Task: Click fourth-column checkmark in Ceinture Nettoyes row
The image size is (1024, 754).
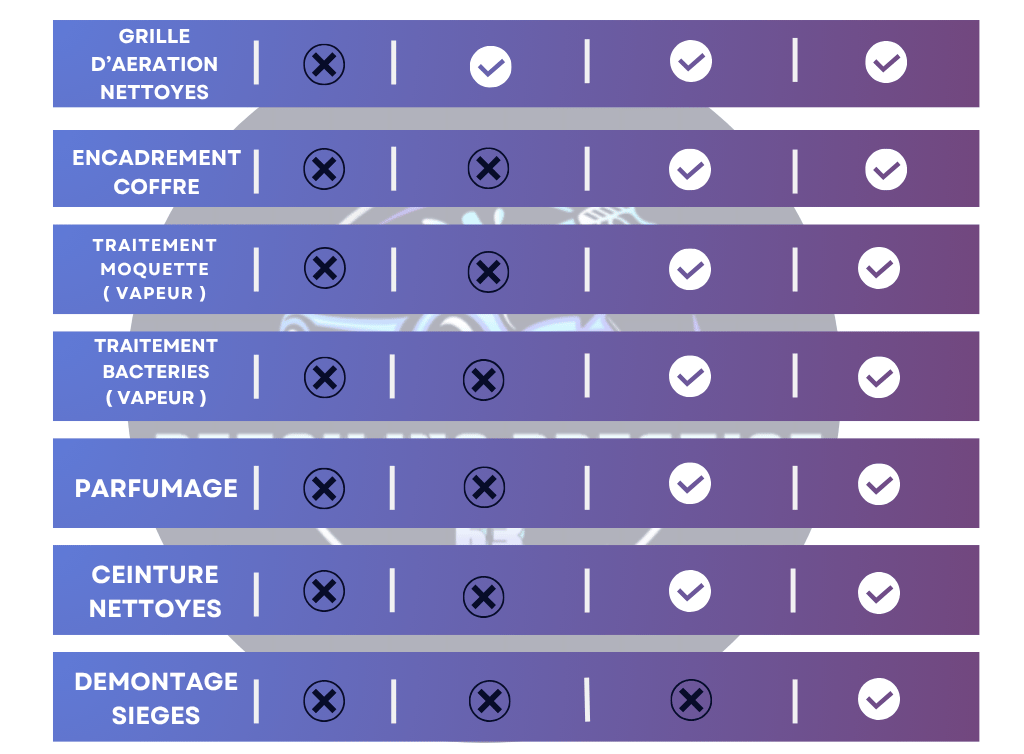Action: tap(879, 593)
